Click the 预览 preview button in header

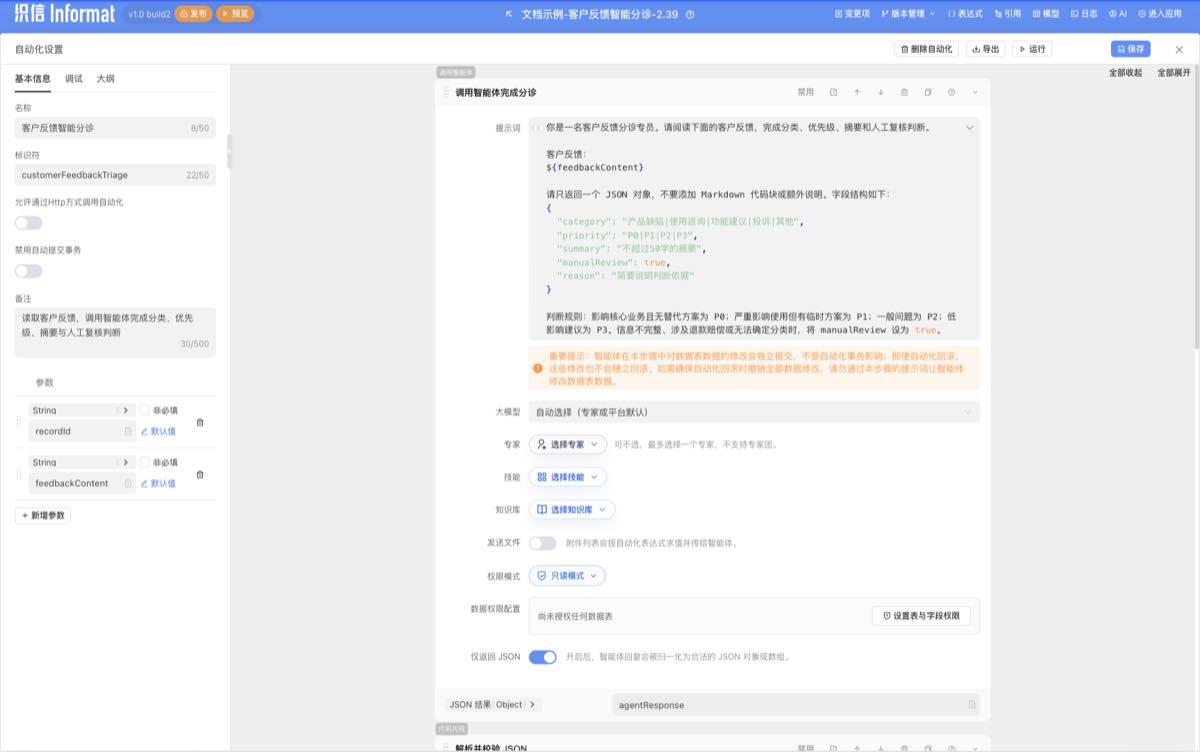pos(235,14)
